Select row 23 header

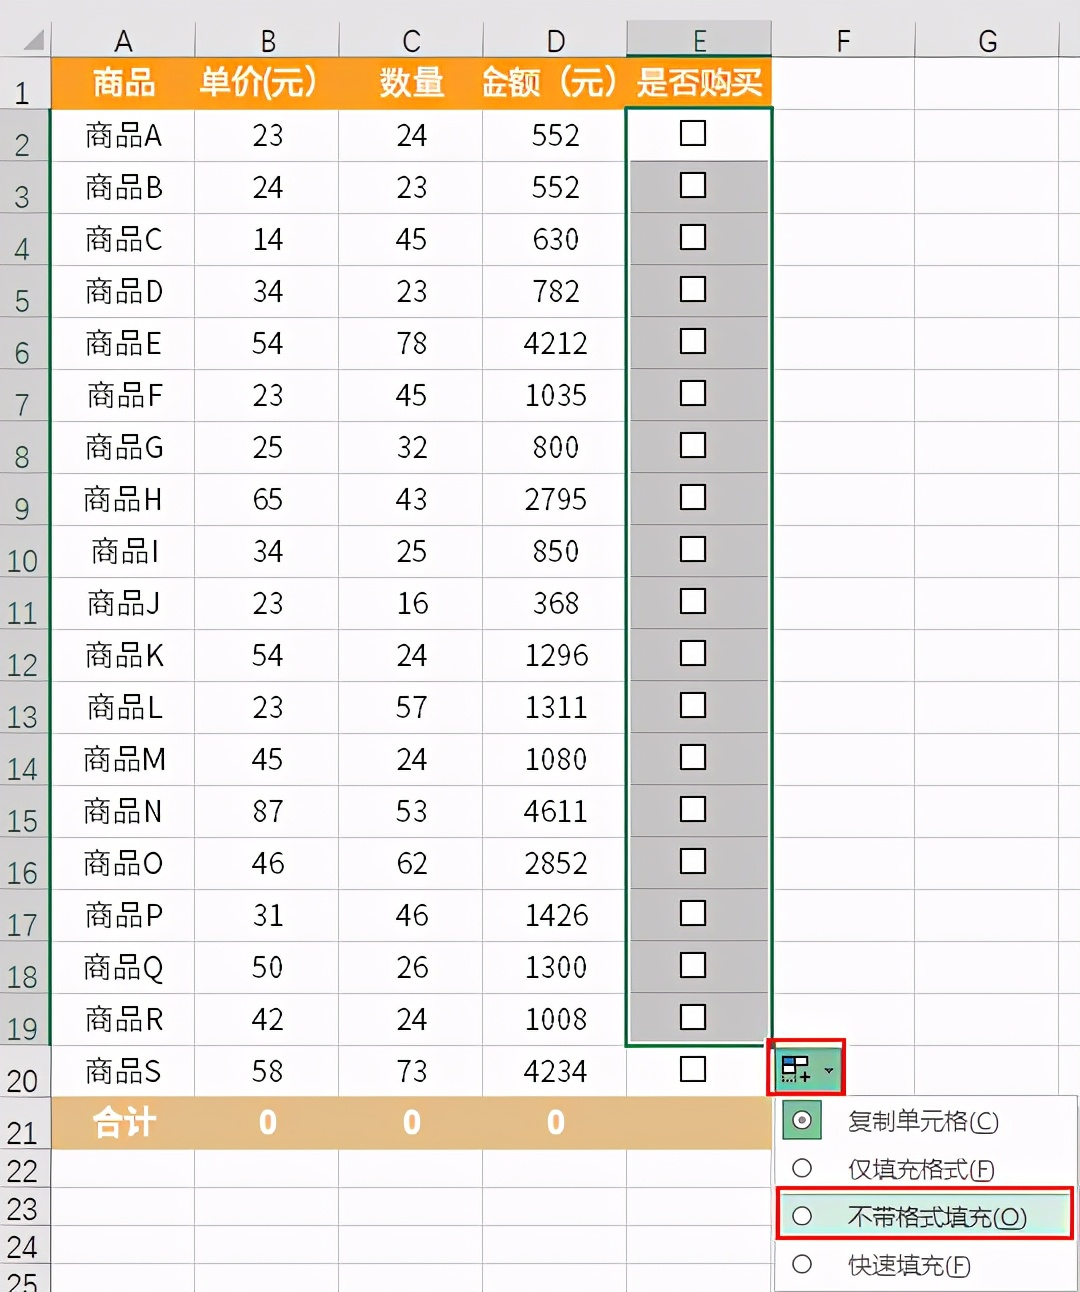24,1208
